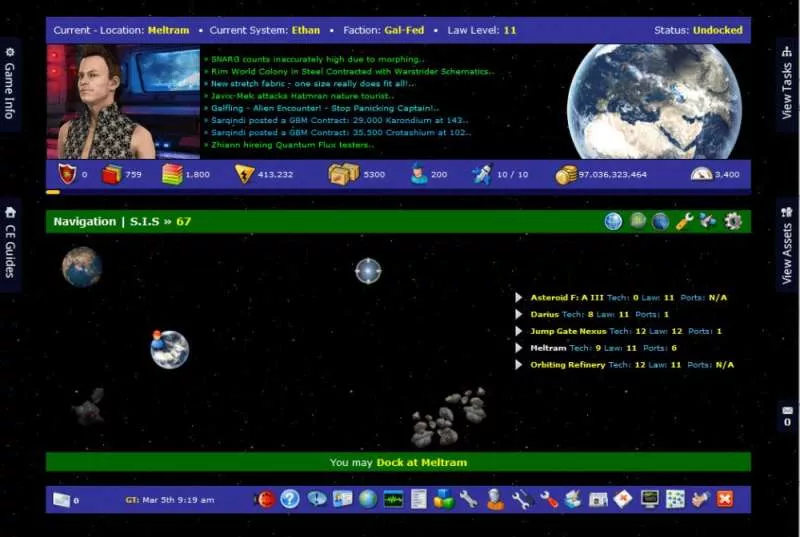This screenshot has height=537, width=800.
Task: Click the large Earth planet image
Action: point(654,101)
